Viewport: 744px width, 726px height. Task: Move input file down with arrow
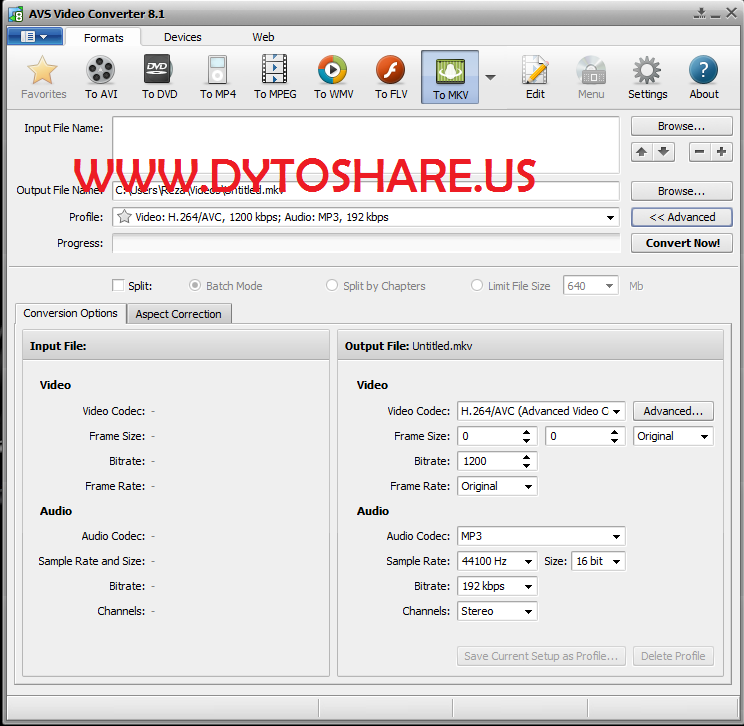coord(663,152)
